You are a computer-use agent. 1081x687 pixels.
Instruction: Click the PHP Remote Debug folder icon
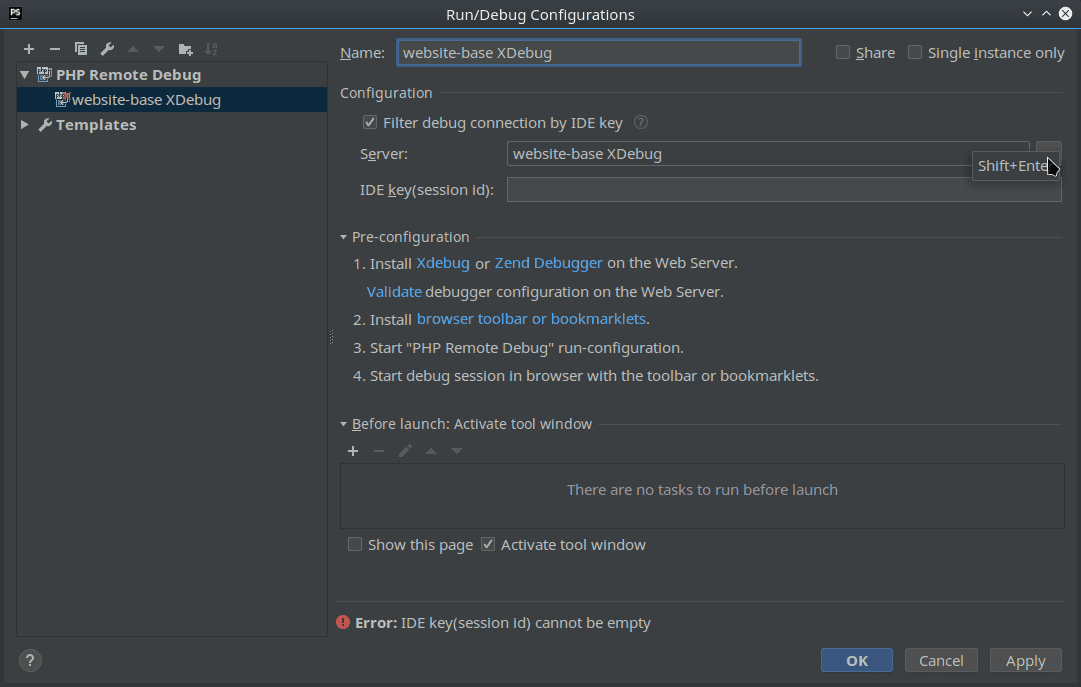click(44, 74)
